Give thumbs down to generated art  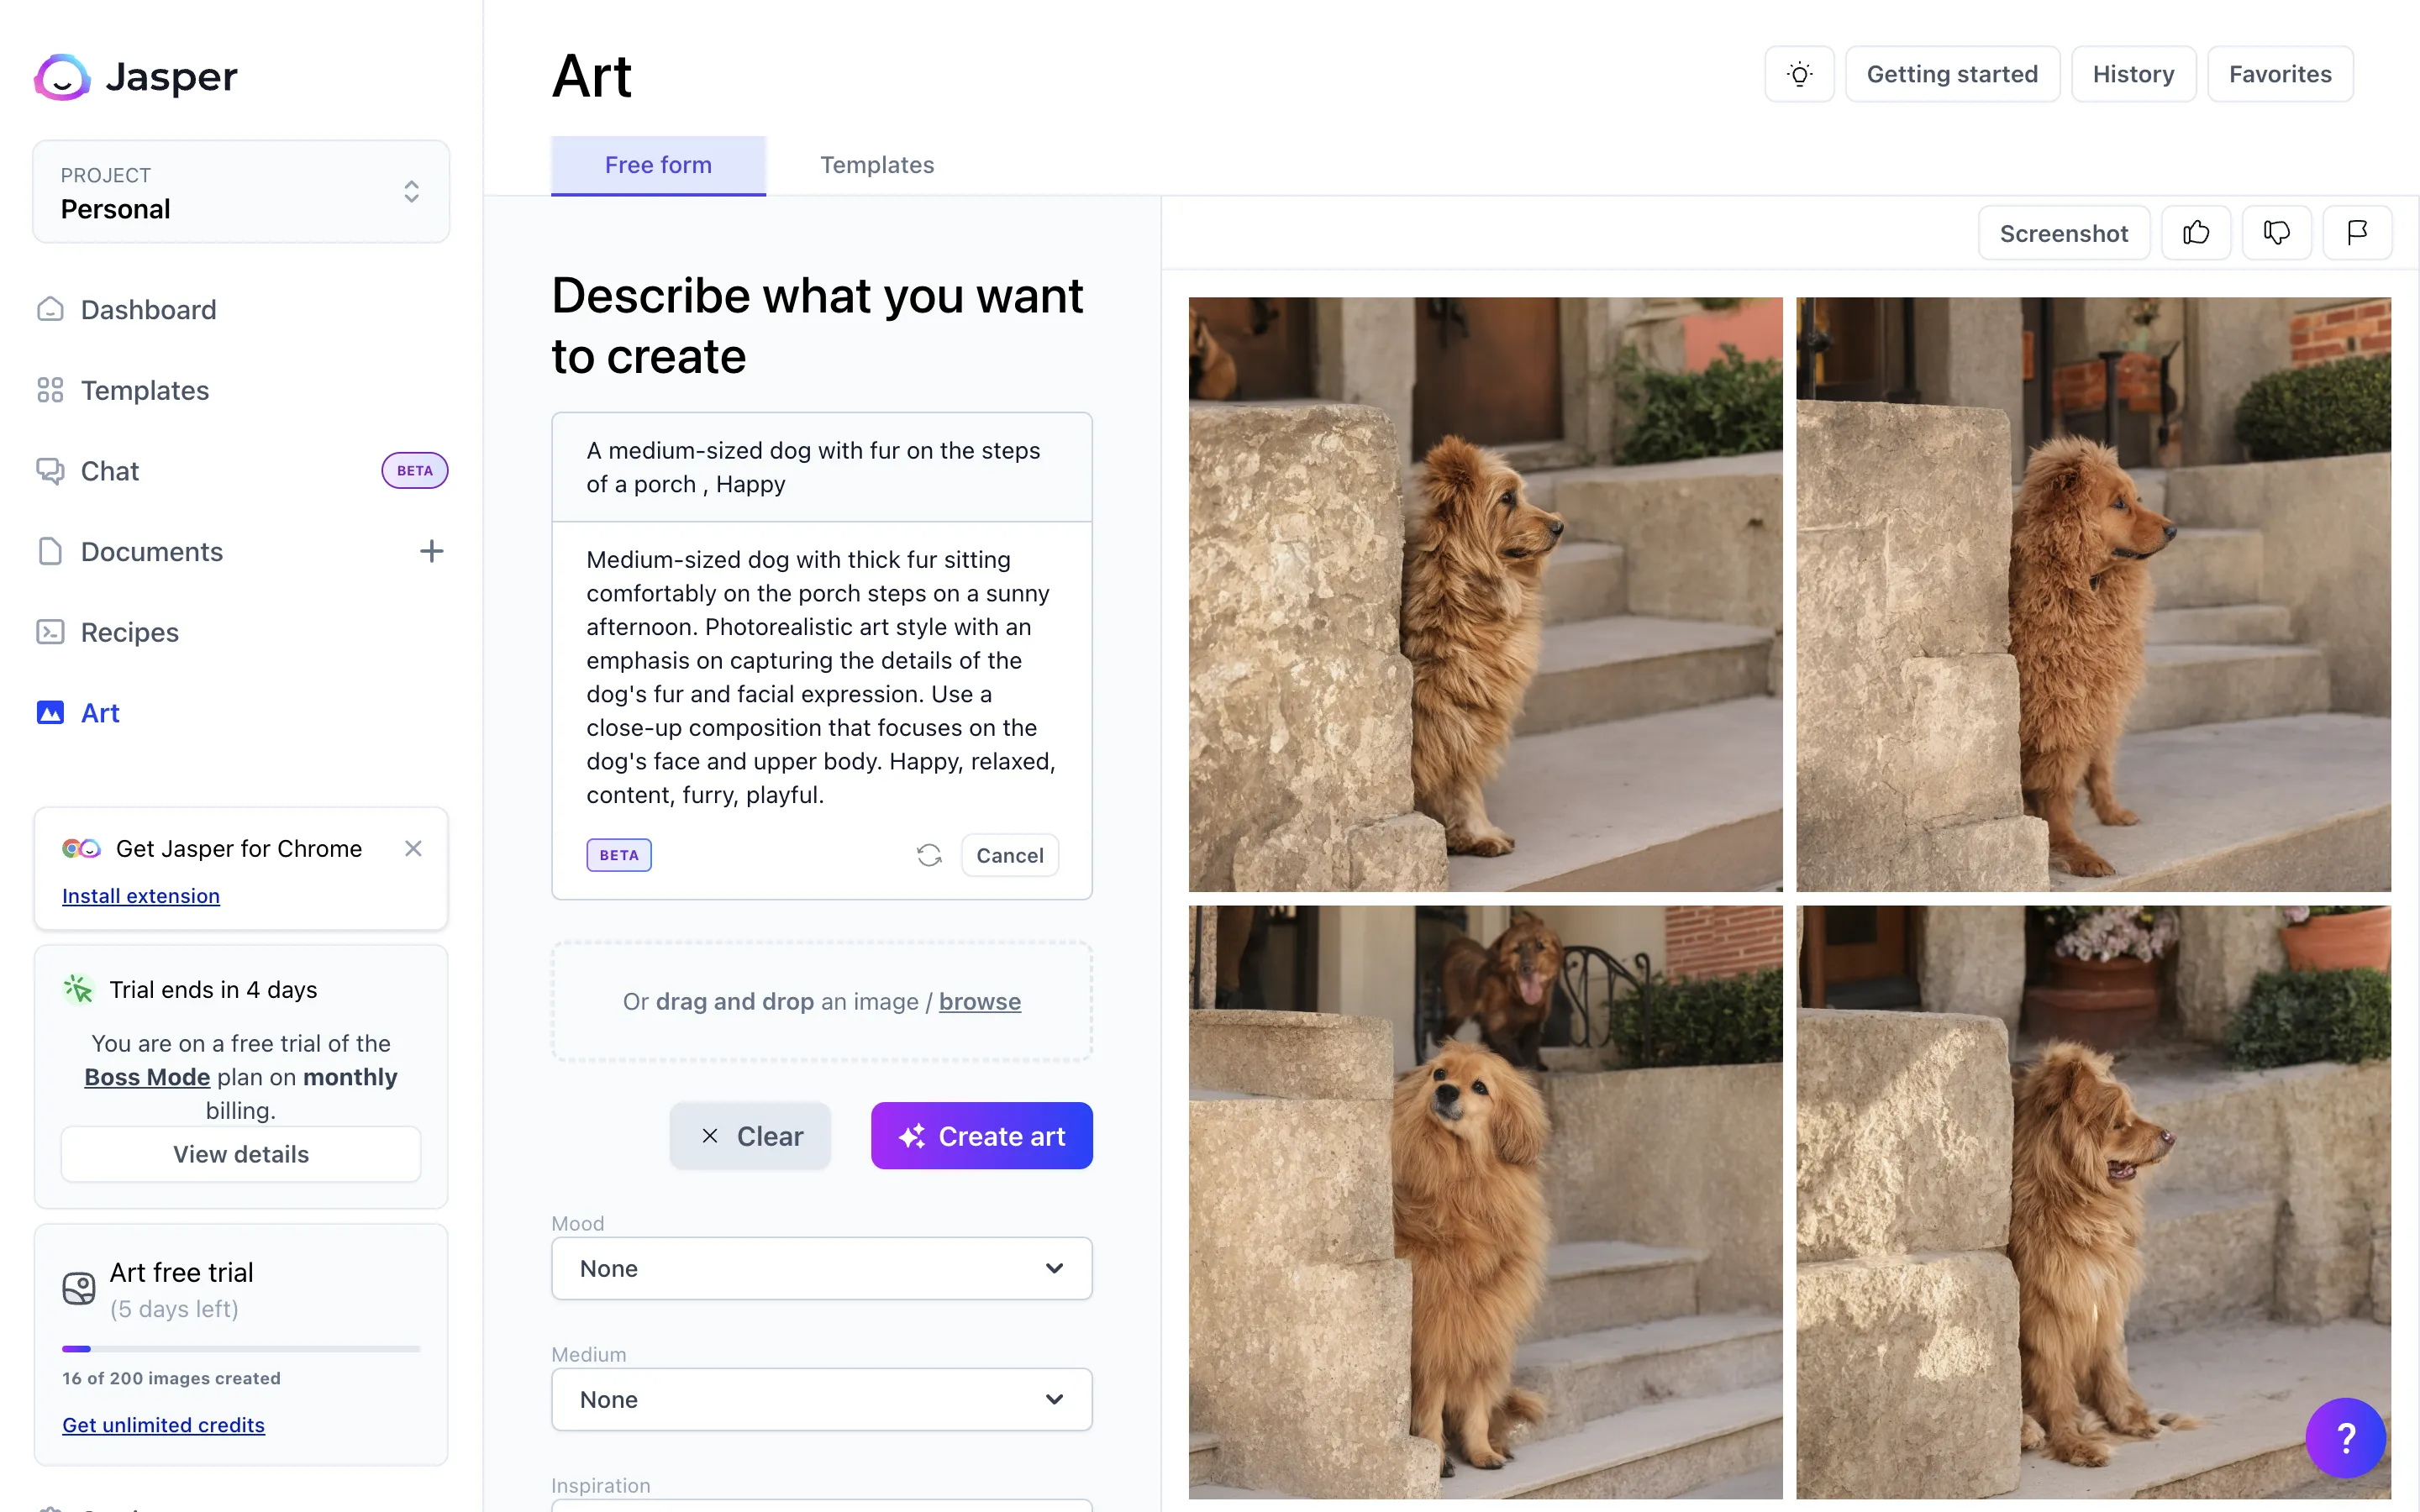tap(2276, 233)
